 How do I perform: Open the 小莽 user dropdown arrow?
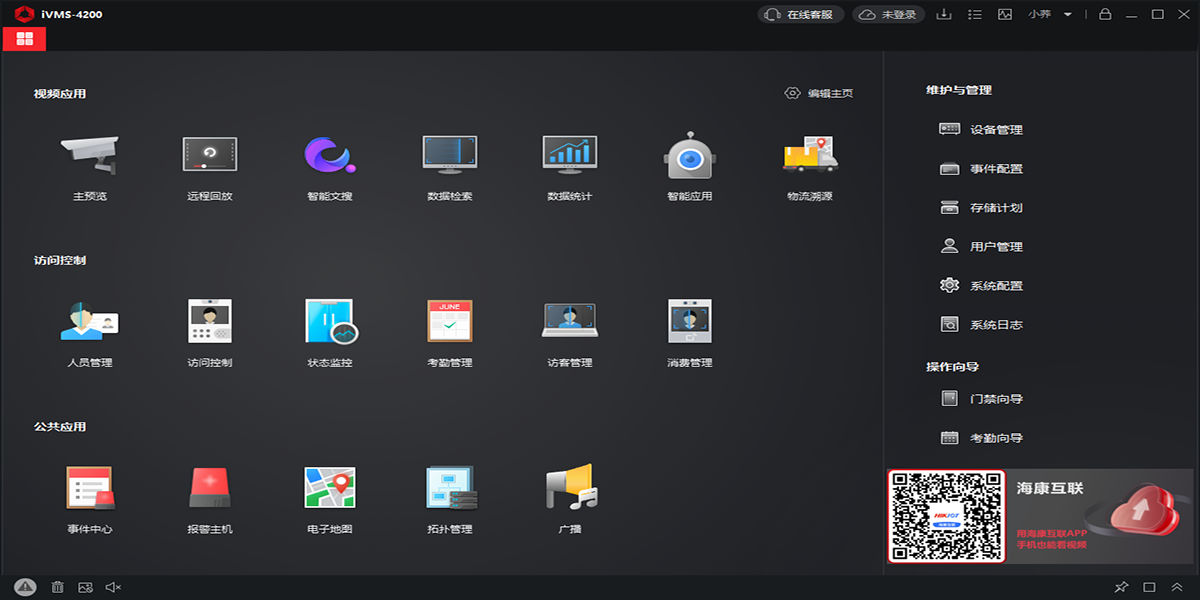(x=1068, y=14)
